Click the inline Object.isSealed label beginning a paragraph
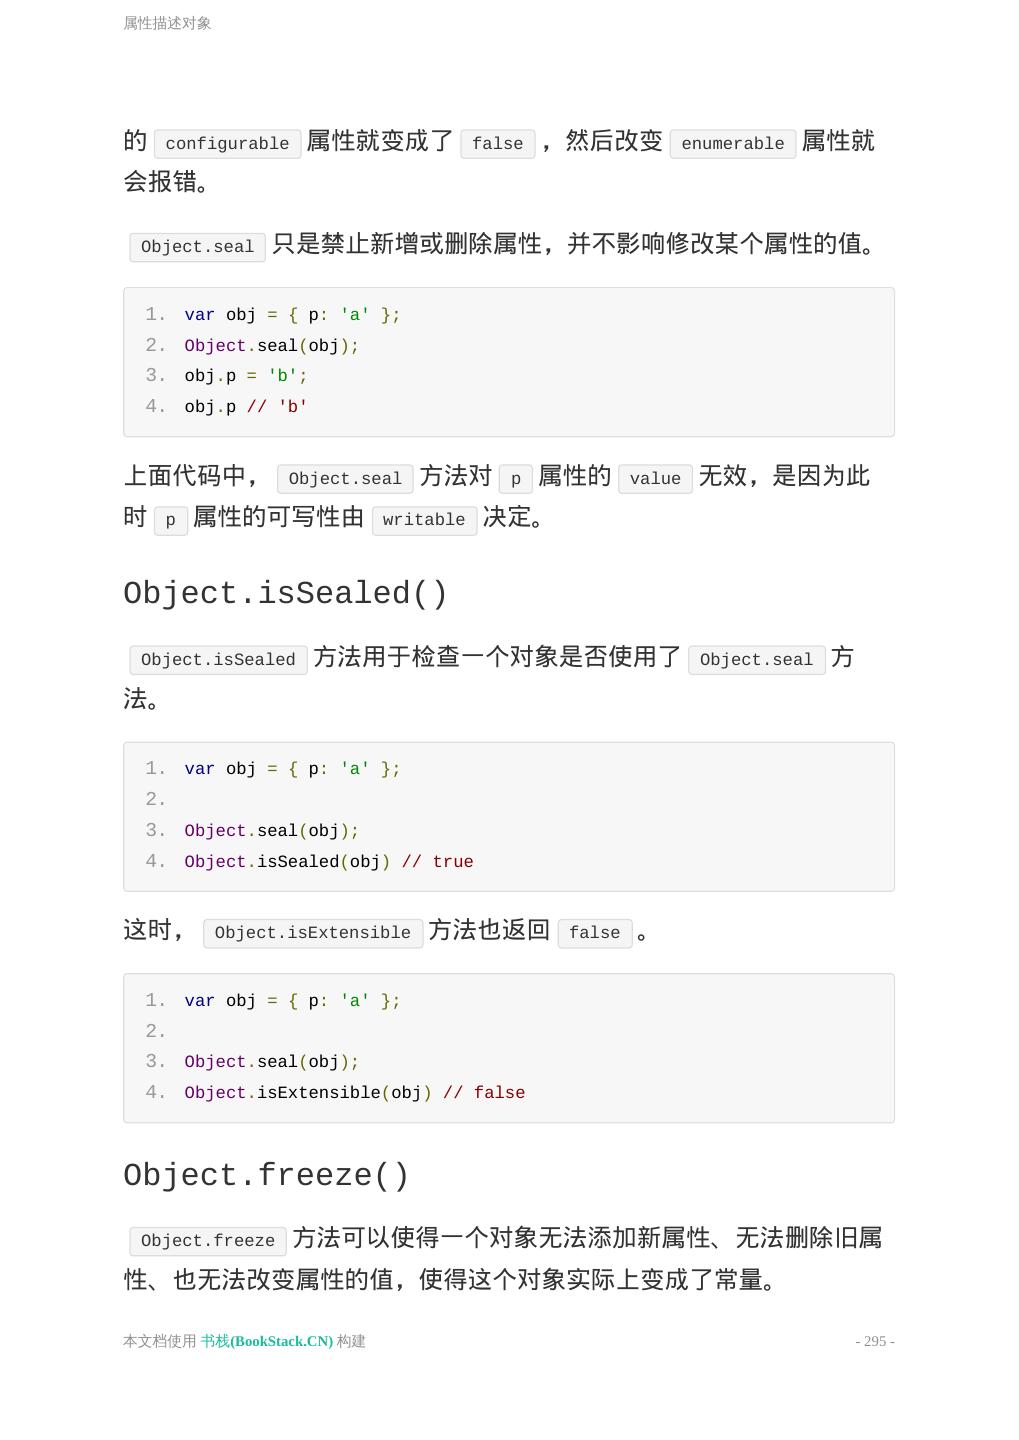This screenshot has width=1019, height=1440. (x=218, y=660)
